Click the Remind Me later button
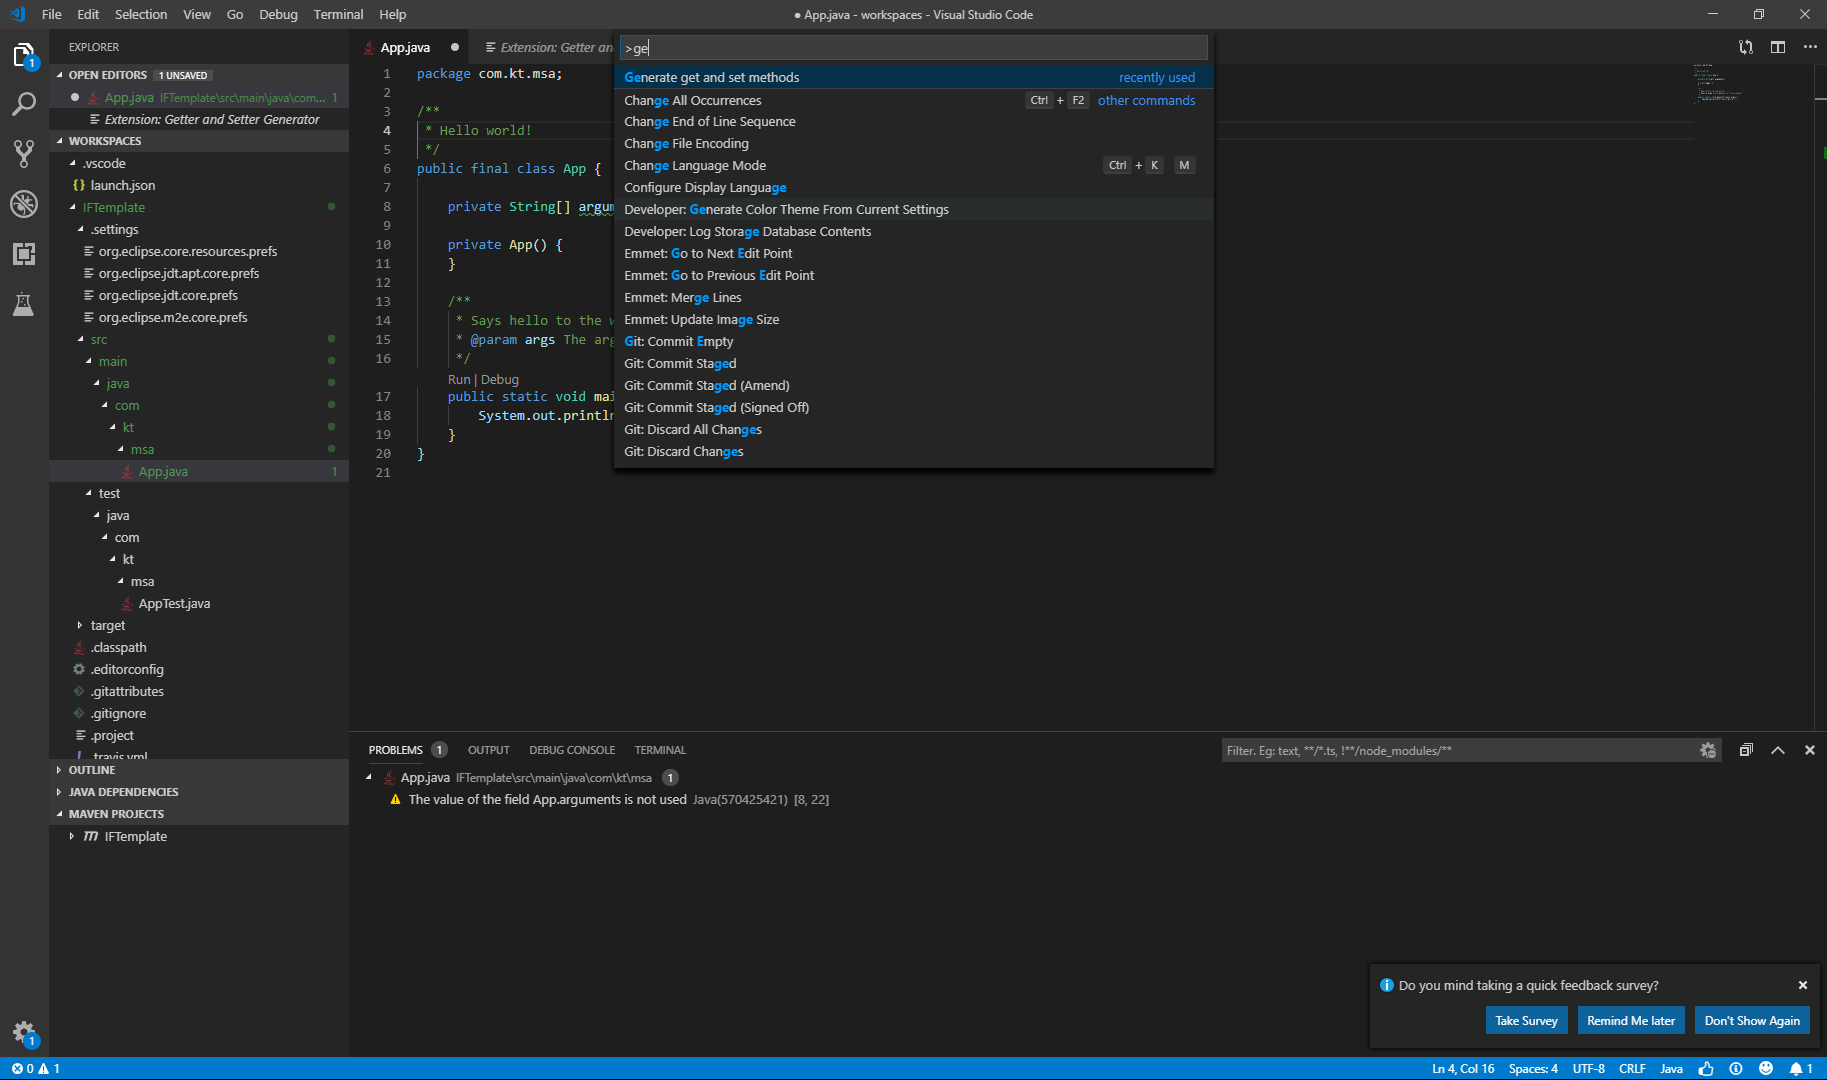The height and width of the screenshot is (1080, 1827). 1631,1020
